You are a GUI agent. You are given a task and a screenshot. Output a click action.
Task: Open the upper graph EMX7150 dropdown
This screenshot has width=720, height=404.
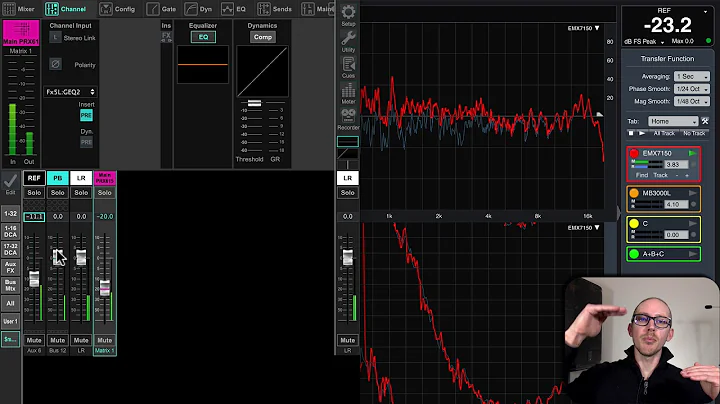[x=584, y=28]
